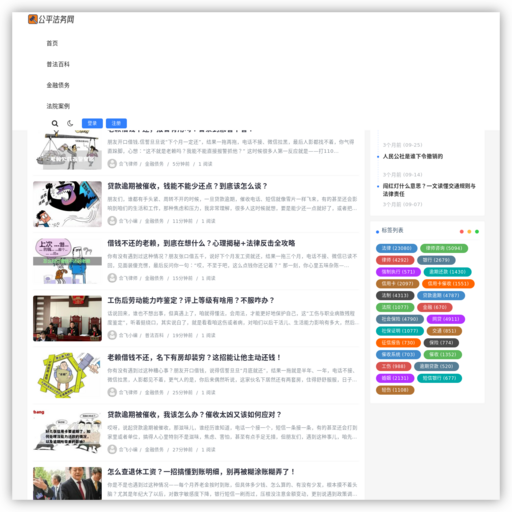The width and height of the screenshot is (512, 512).
Task: Click 金融债务 category in the 11分钟前 row
Action: (154, 221)
